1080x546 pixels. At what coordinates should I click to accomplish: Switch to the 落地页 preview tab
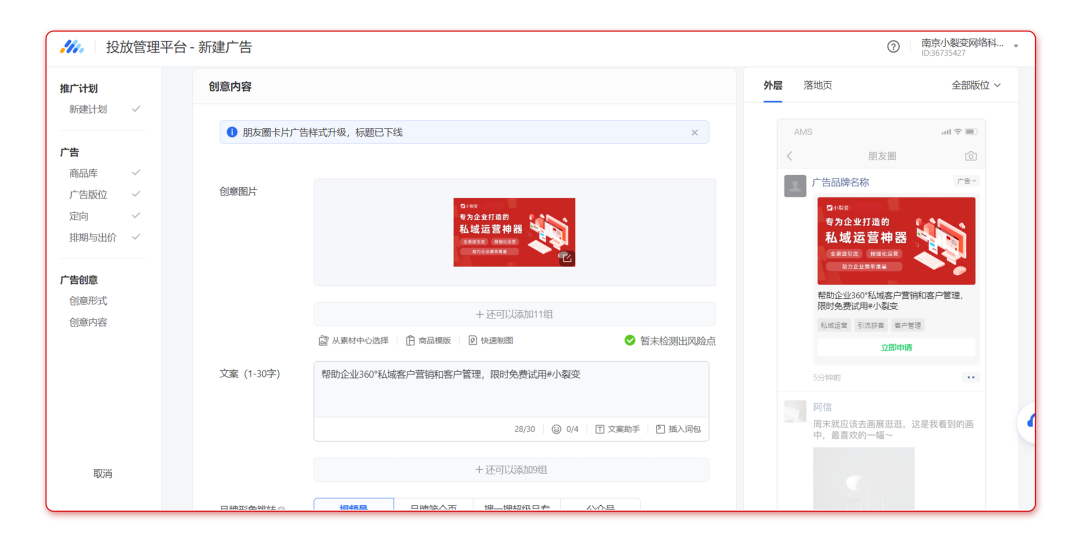(x=817, y=86)
